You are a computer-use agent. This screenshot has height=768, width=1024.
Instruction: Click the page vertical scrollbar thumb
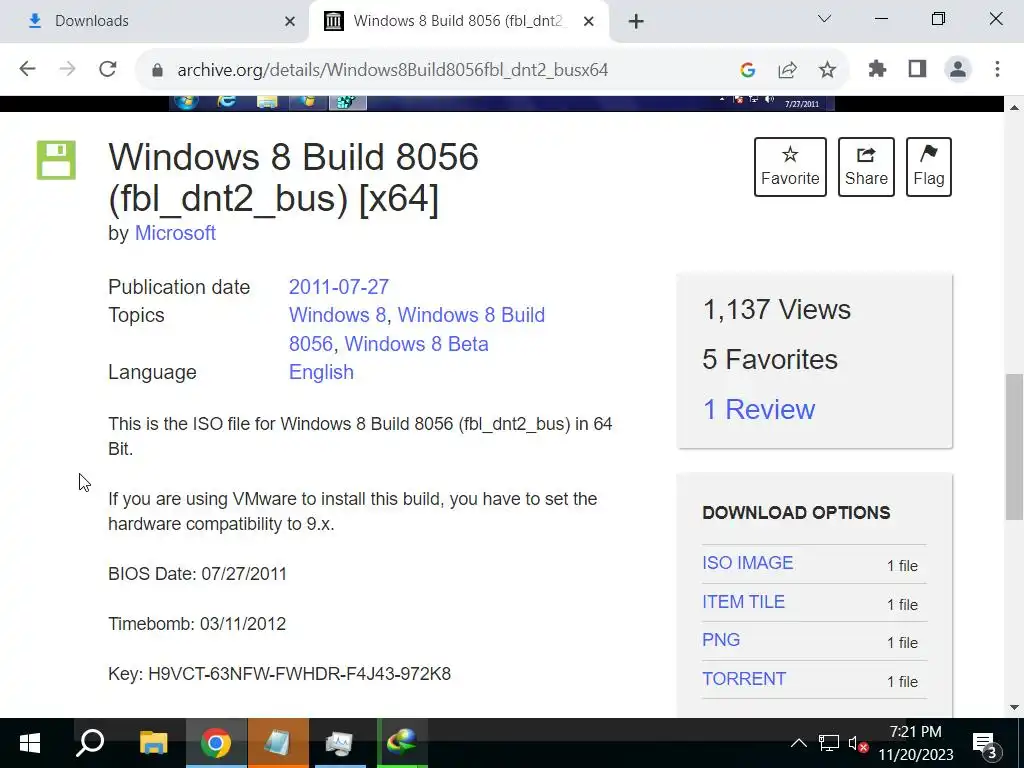[x=1014, y=447]
